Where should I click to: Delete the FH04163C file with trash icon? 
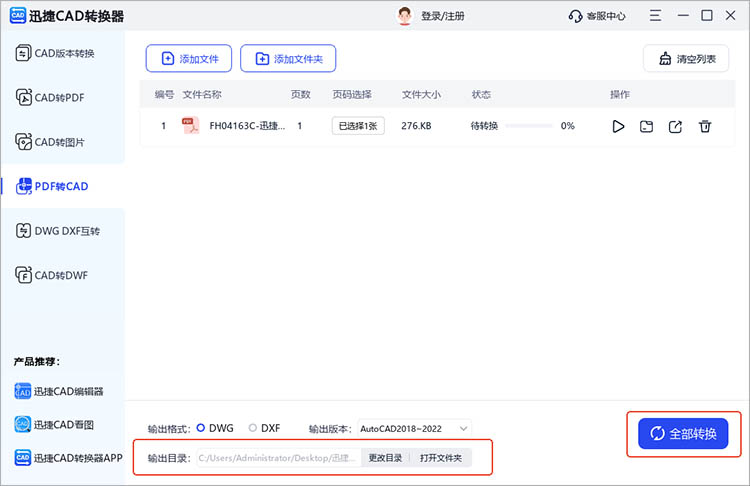click(705, 126)
